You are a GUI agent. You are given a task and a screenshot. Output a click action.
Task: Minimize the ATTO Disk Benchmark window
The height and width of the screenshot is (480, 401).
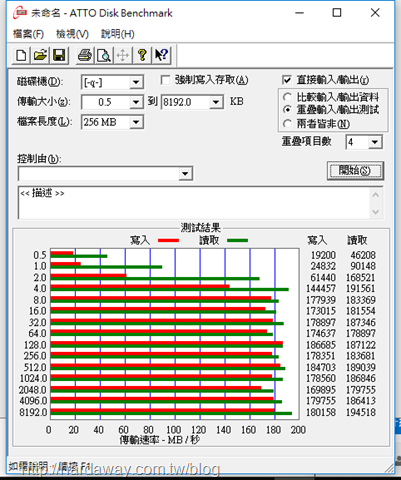point(299,13)
